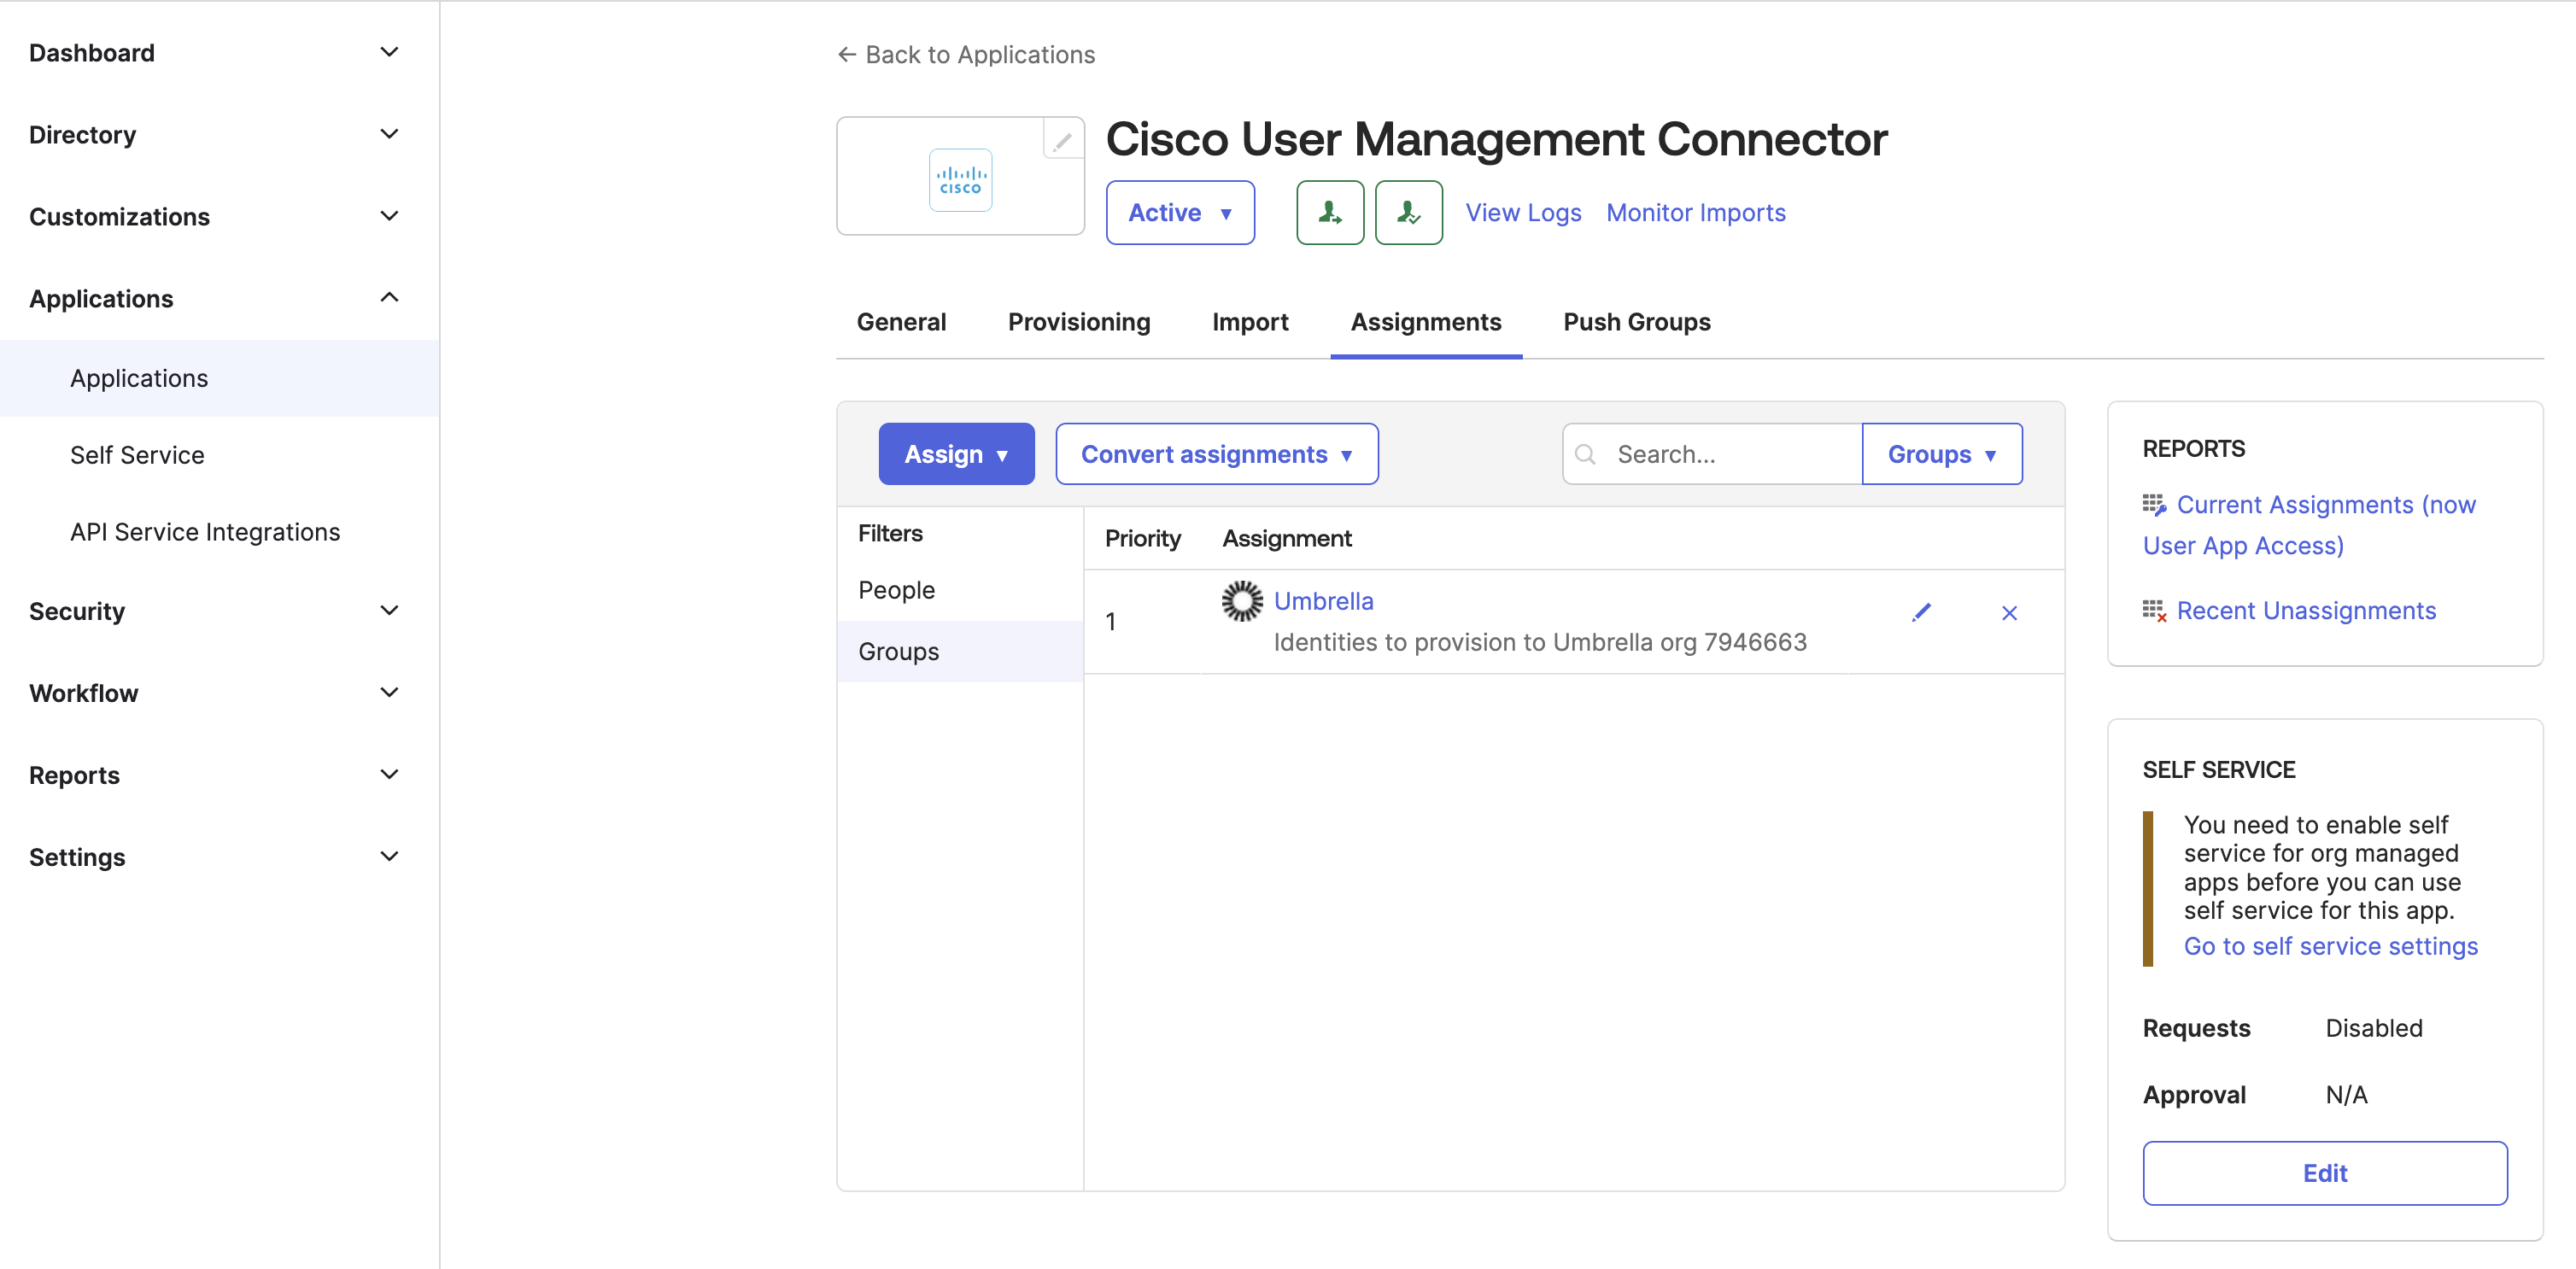The image size is (2576, 1269).
Task: Open the Active status dropdown
Action: pyautogui.click(x=1180, y=213)
